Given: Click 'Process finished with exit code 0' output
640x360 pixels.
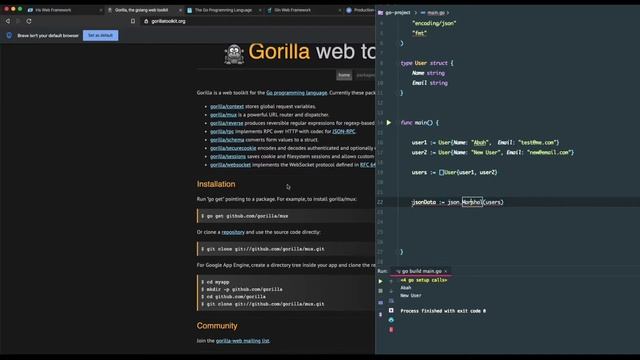Looking at the screenshot, I should click(443, 311).
